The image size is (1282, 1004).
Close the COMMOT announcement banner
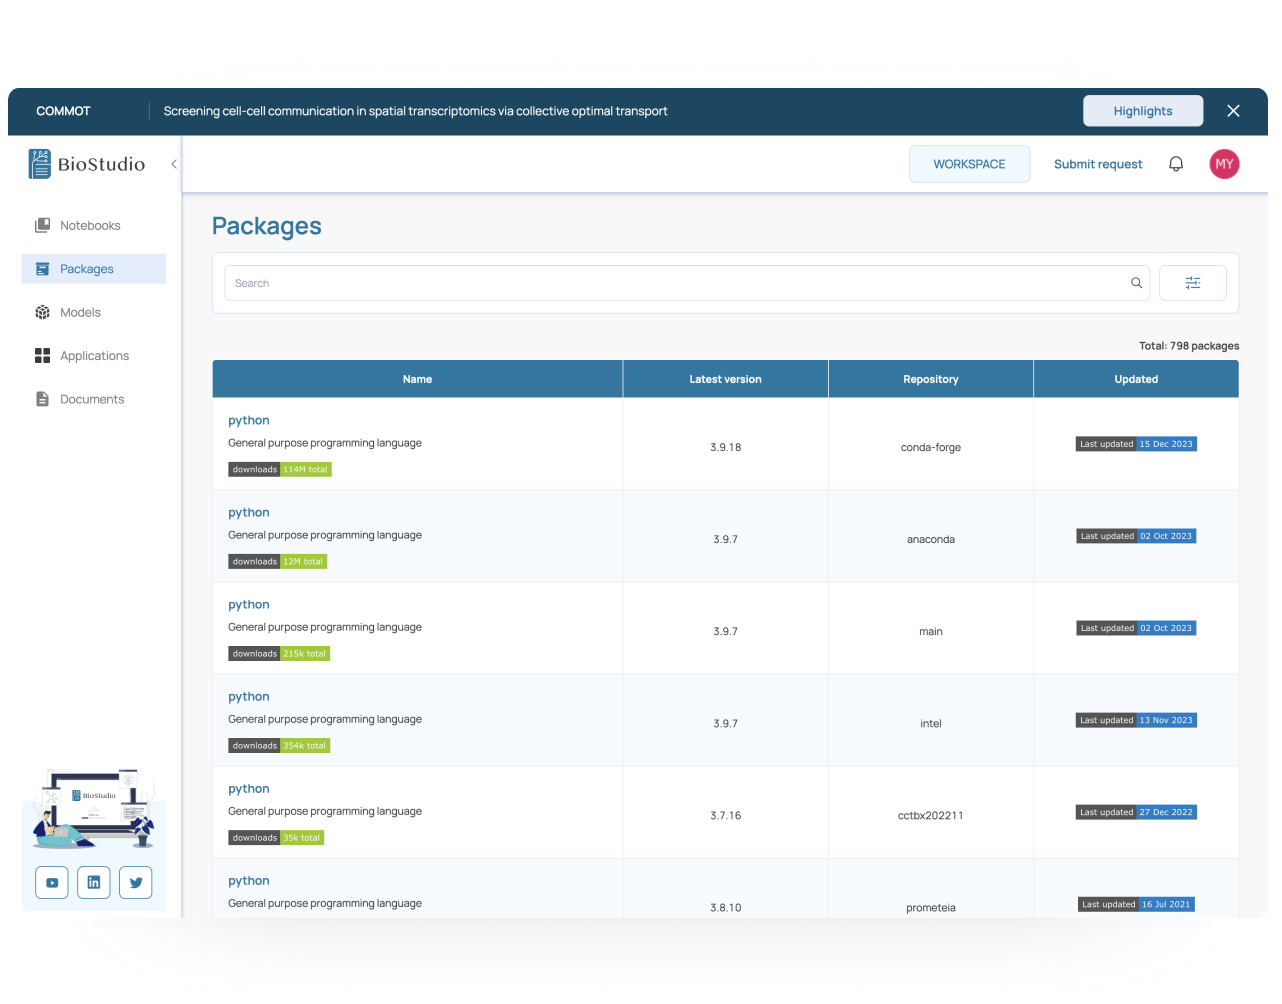pos(1233,111)
